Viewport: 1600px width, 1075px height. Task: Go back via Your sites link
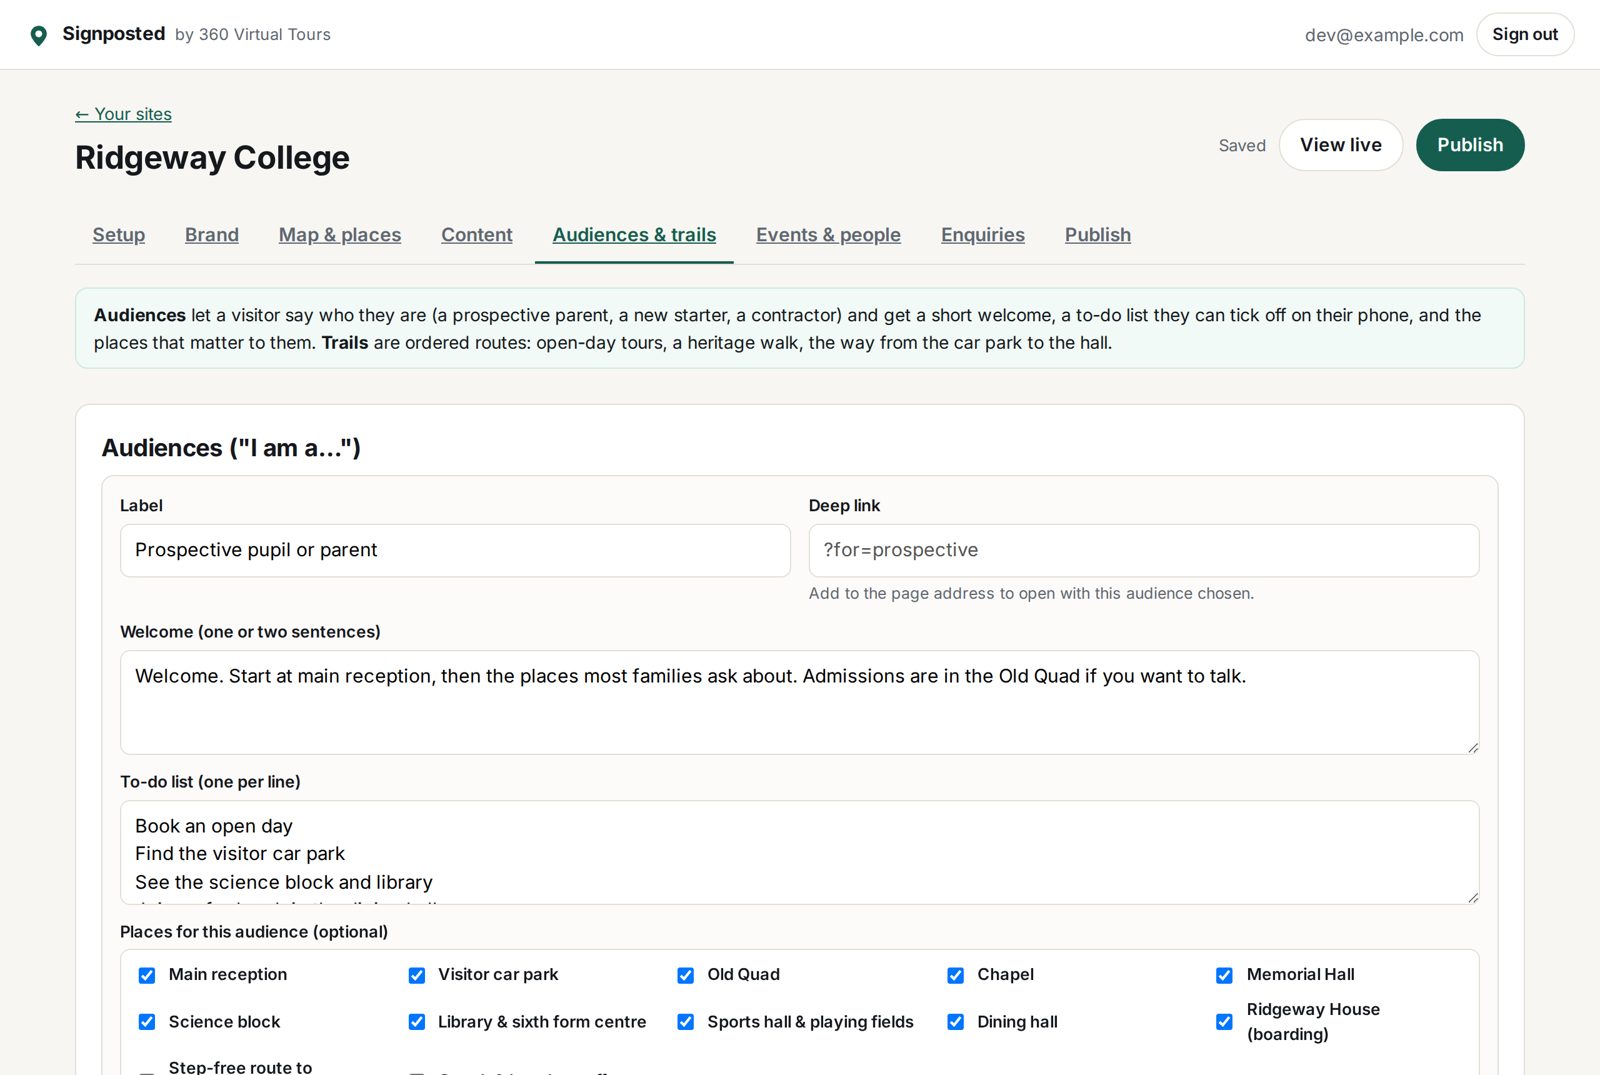(123, 114)
